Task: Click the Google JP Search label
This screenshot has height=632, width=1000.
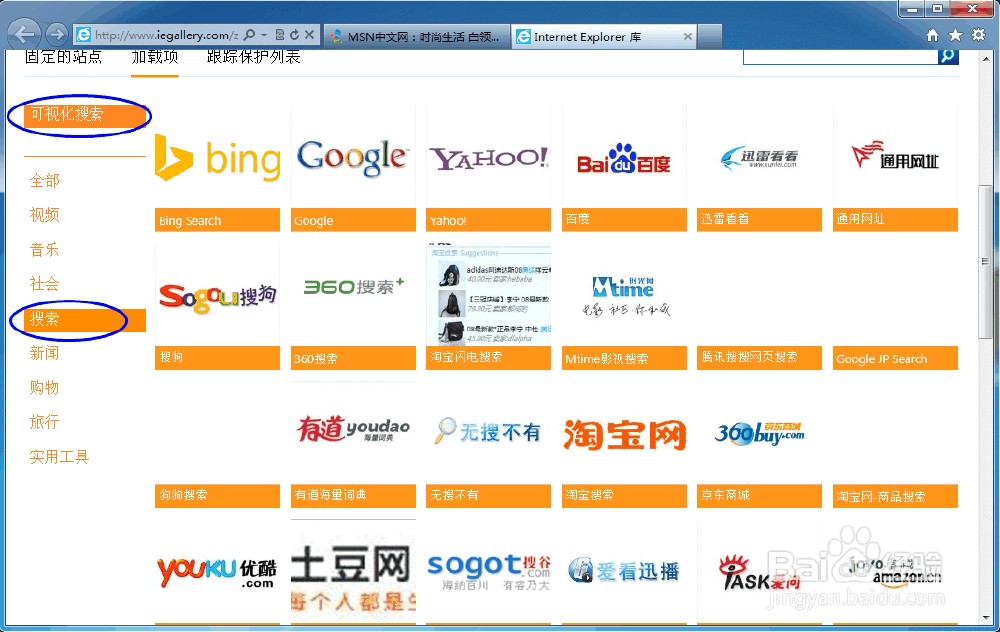Action: [895, 358]
